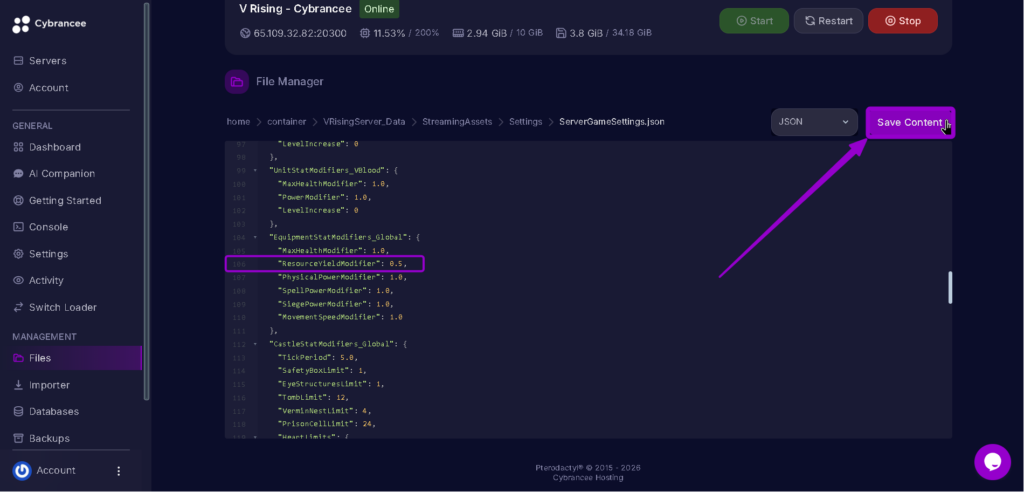Open the Settings gear icon
This screenshot has width=1024, height=492.
(18, 254)
